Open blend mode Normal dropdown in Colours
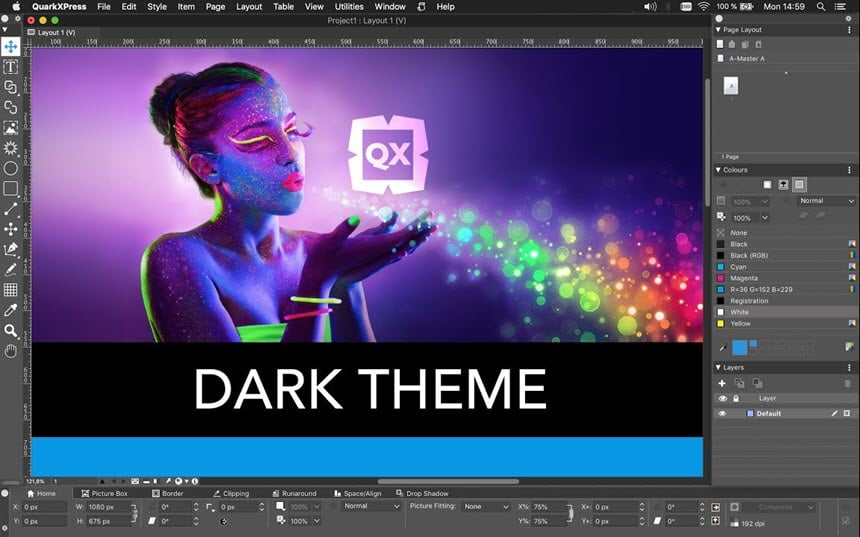 click(827, 201)
